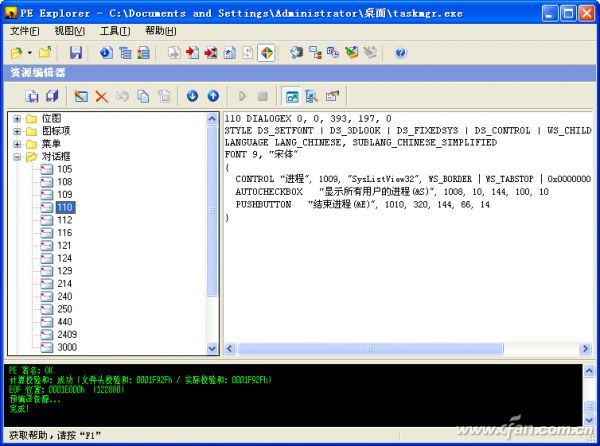This screenshot has height=446, width=600.
Task: Expand the 位图 folder node
Action: coord(17,119)
